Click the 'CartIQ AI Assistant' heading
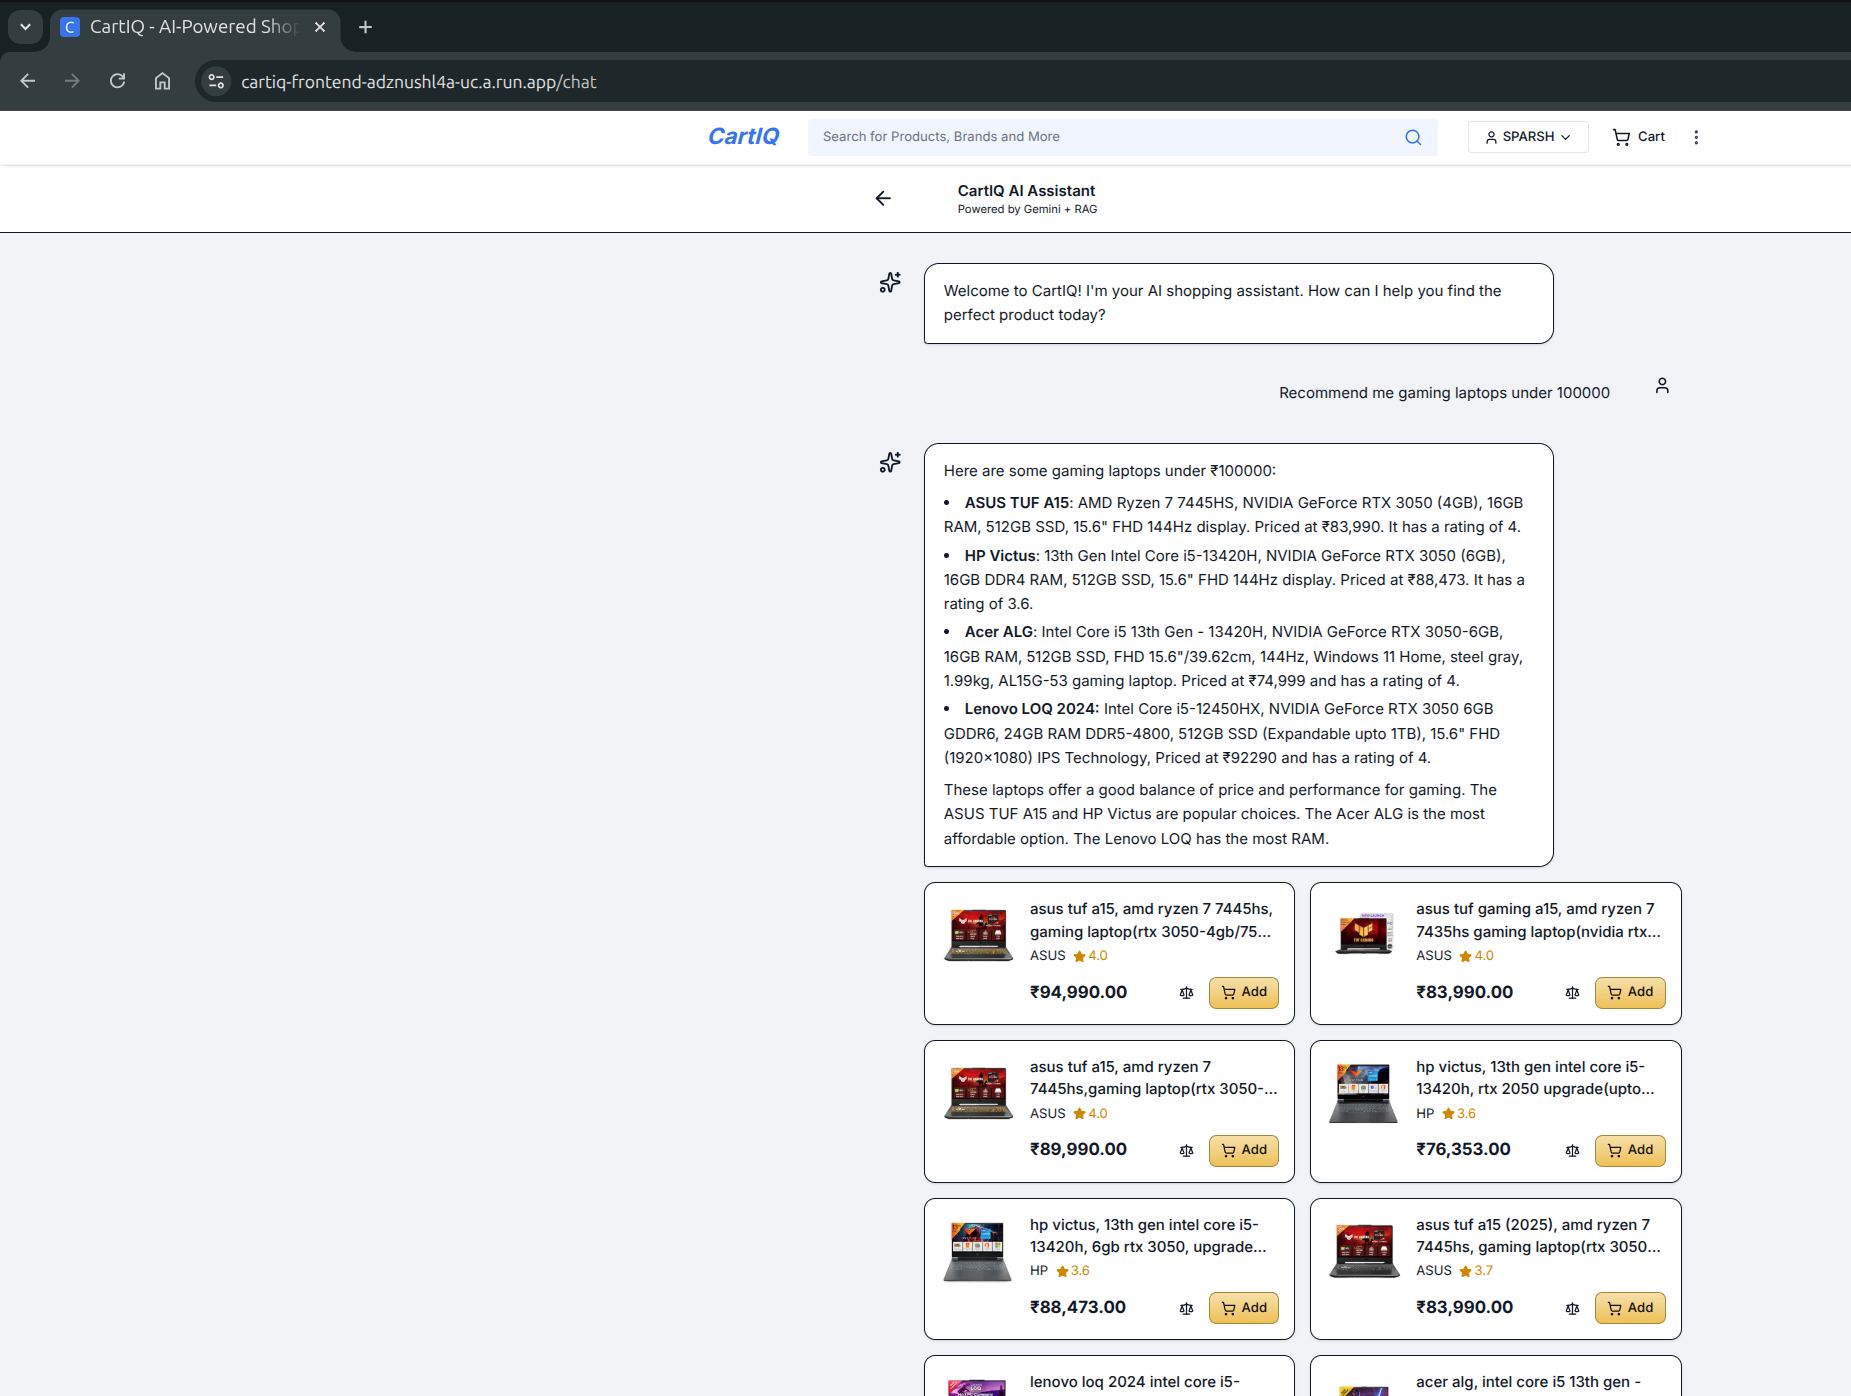Screen dimensions: 1851x1396 coord(1026,191)
